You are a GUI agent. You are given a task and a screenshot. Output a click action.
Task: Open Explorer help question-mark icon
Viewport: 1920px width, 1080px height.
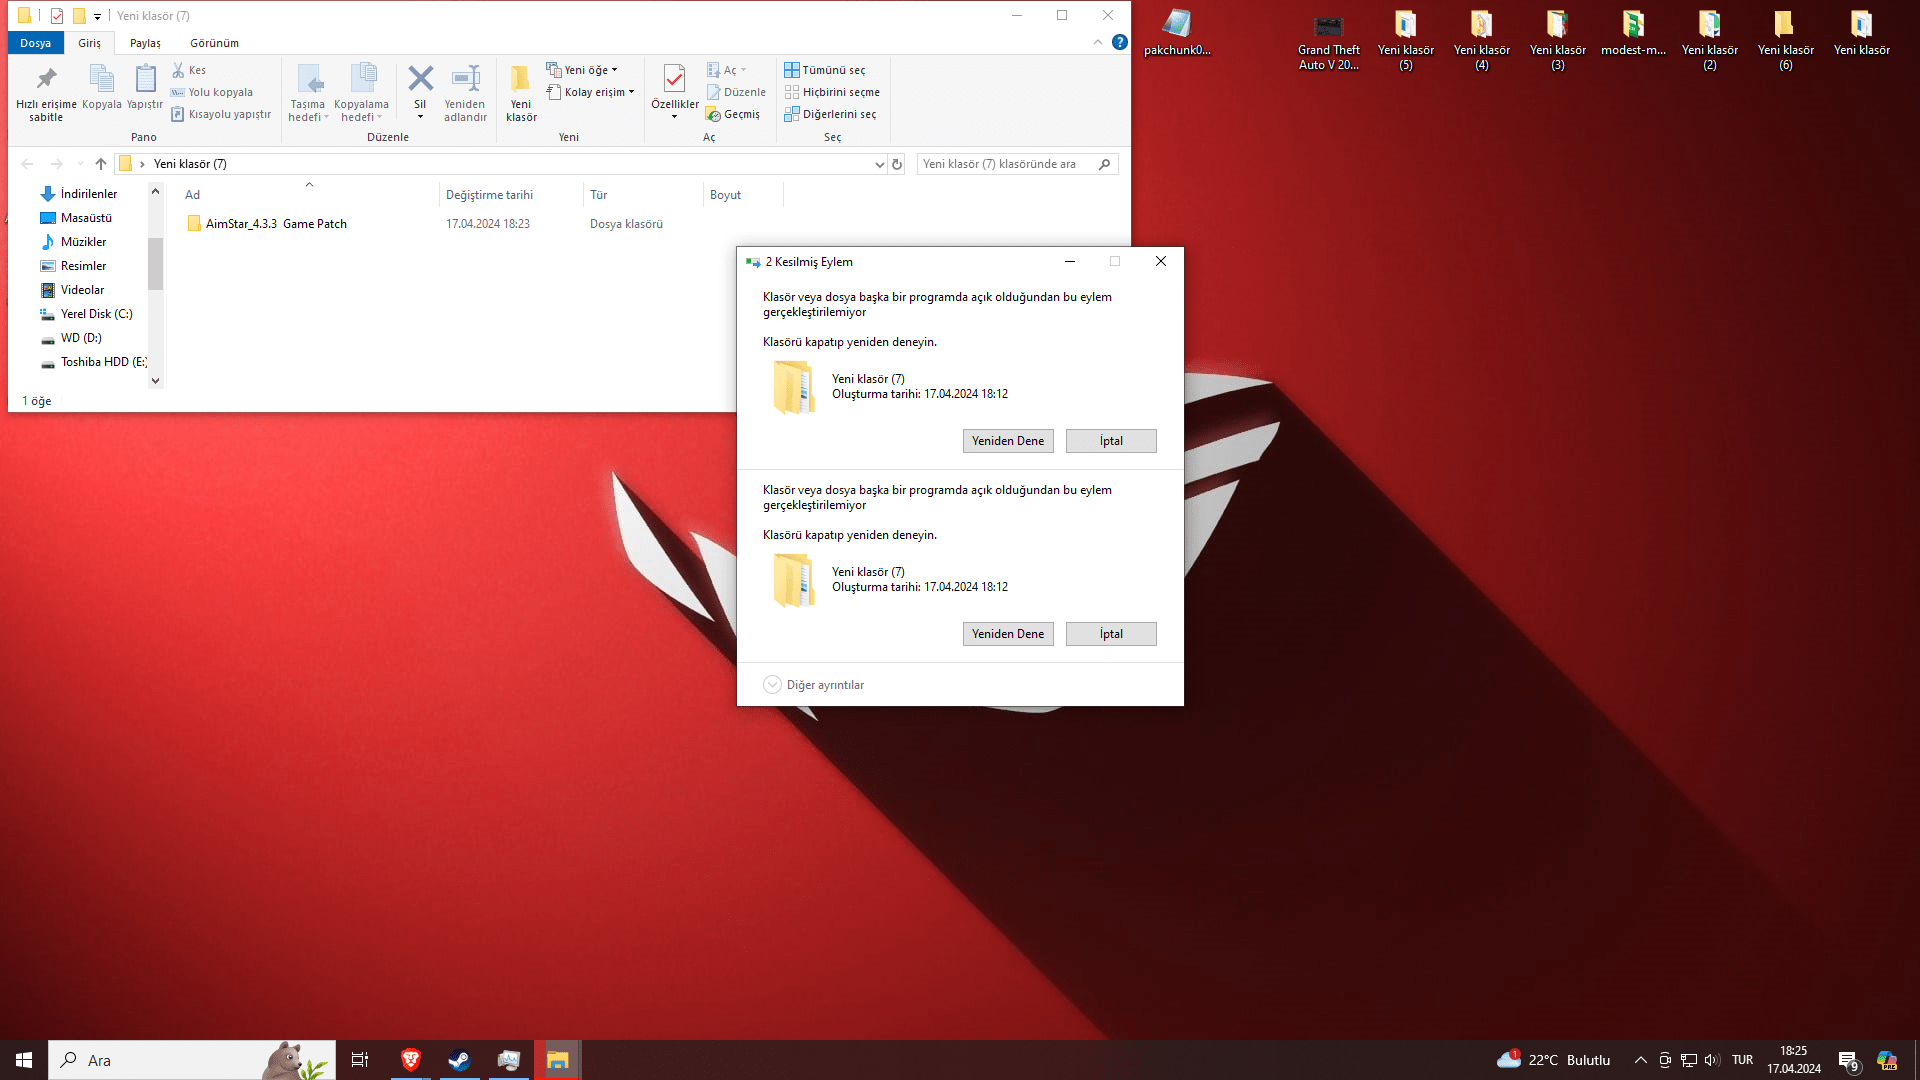1120,42
